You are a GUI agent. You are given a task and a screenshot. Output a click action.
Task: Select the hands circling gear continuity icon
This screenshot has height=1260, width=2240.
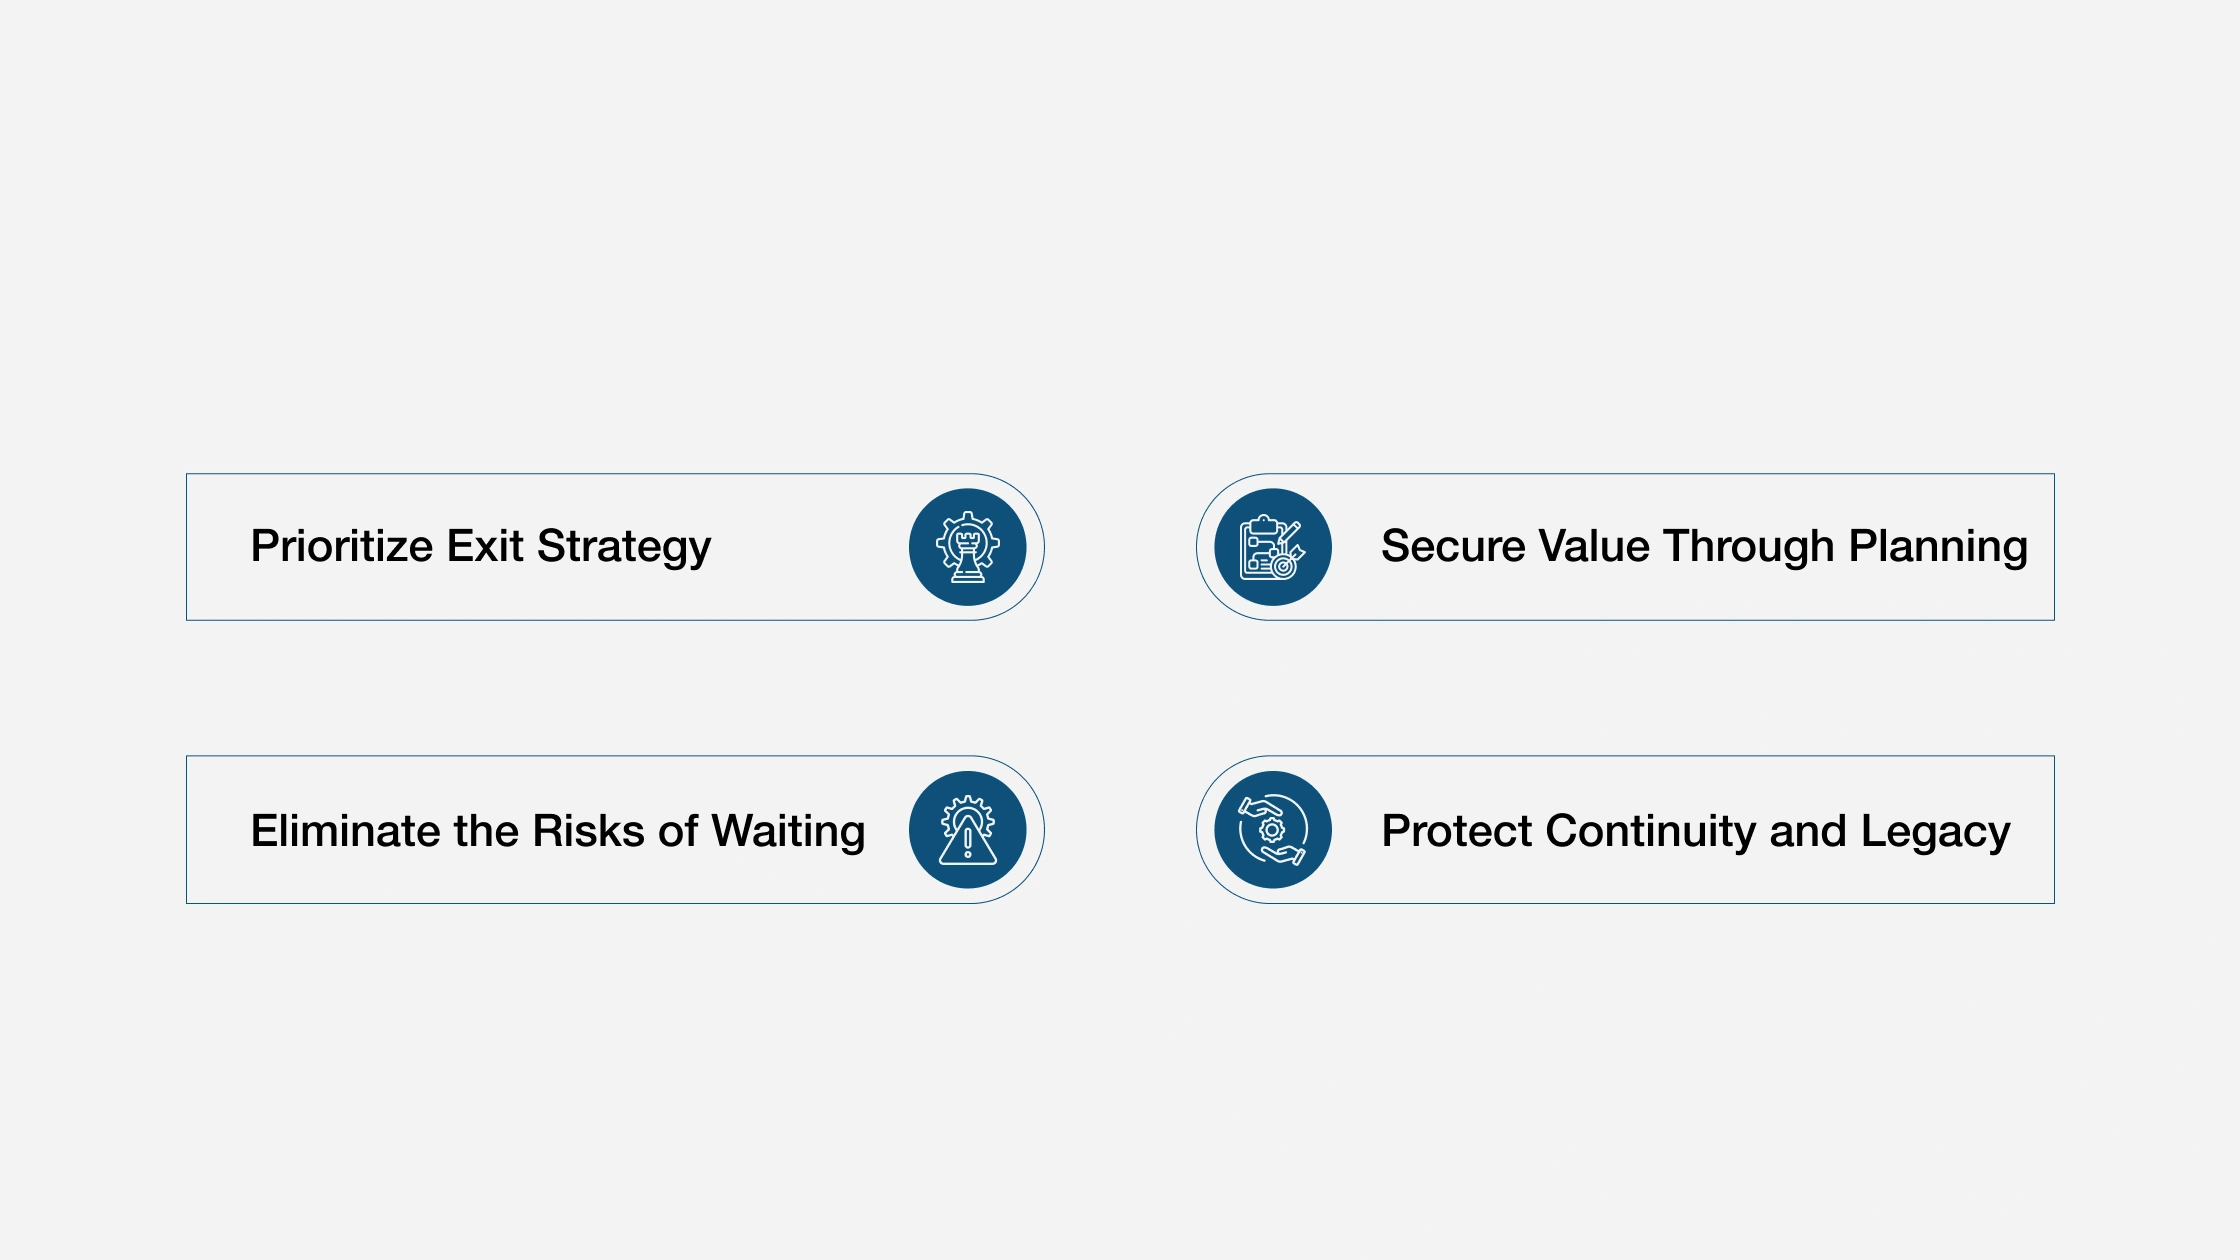1273,830
